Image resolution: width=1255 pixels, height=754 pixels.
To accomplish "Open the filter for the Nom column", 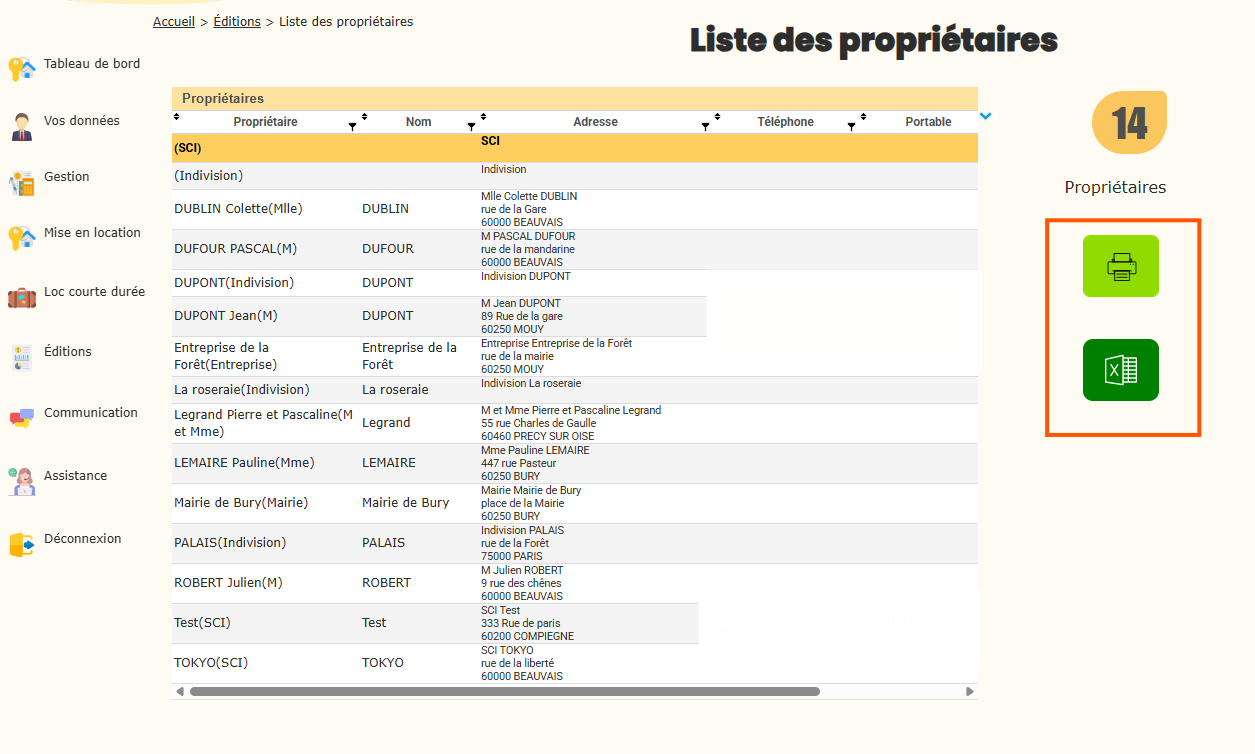I will [471, 127].
